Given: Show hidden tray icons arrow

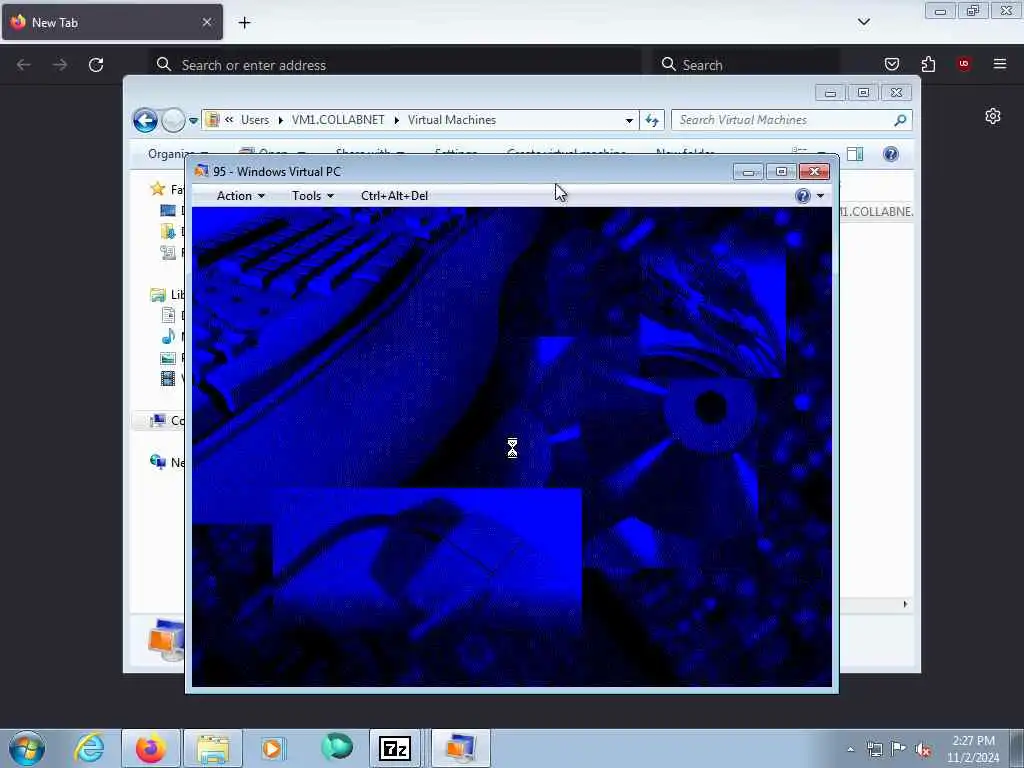Looking at the screenshot, I should pyautogui.click(x=850, y=749).
